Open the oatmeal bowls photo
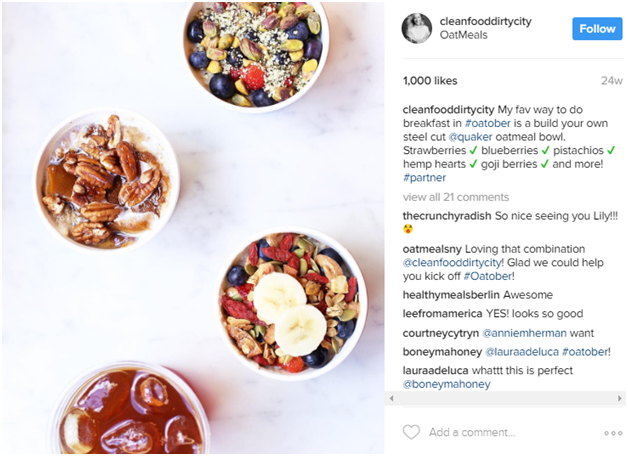The width and height of the screenshot is (628, 456). point(193,228)
